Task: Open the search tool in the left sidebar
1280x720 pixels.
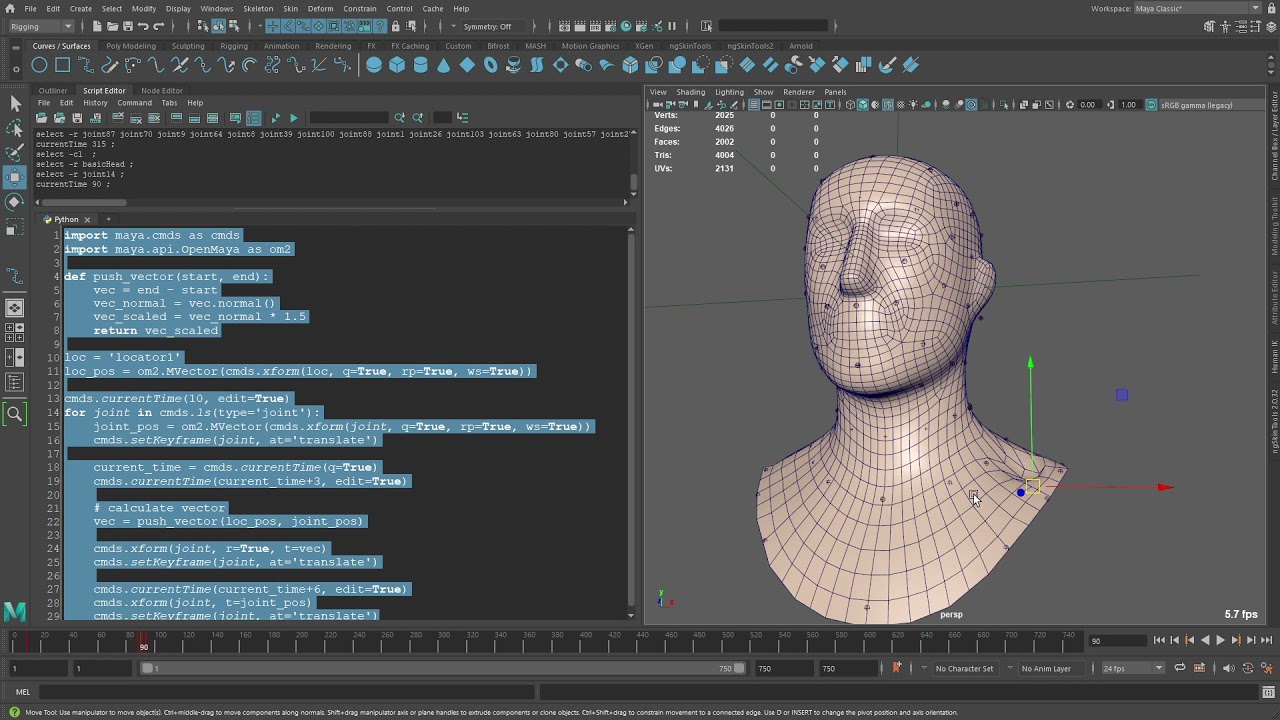Action: (15, 413)
